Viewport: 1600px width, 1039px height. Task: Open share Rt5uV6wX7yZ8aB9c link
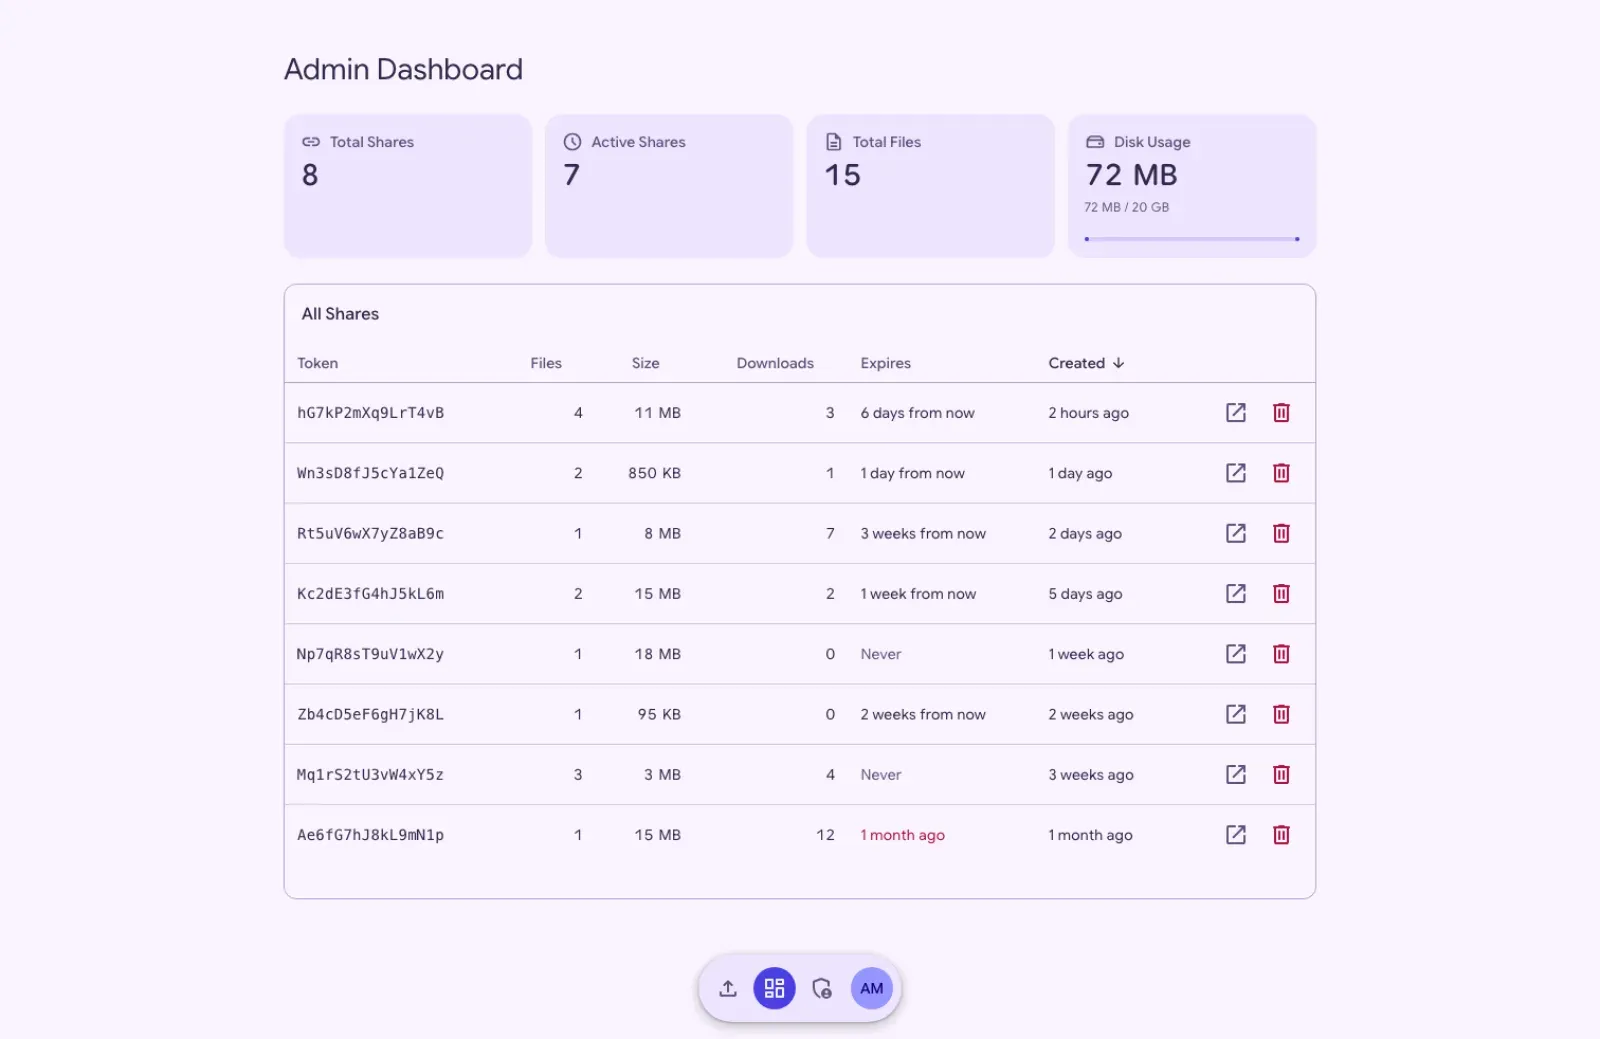tap(1236, 533)
